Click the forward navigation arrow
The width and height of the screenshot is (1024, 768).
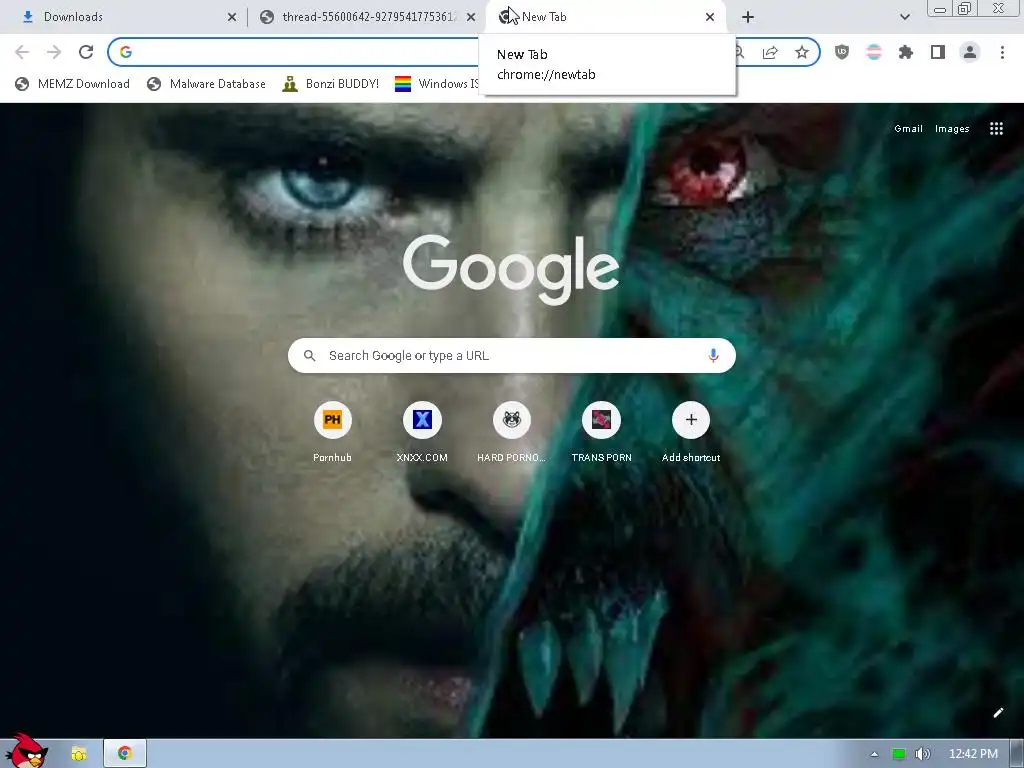[54, 52]
